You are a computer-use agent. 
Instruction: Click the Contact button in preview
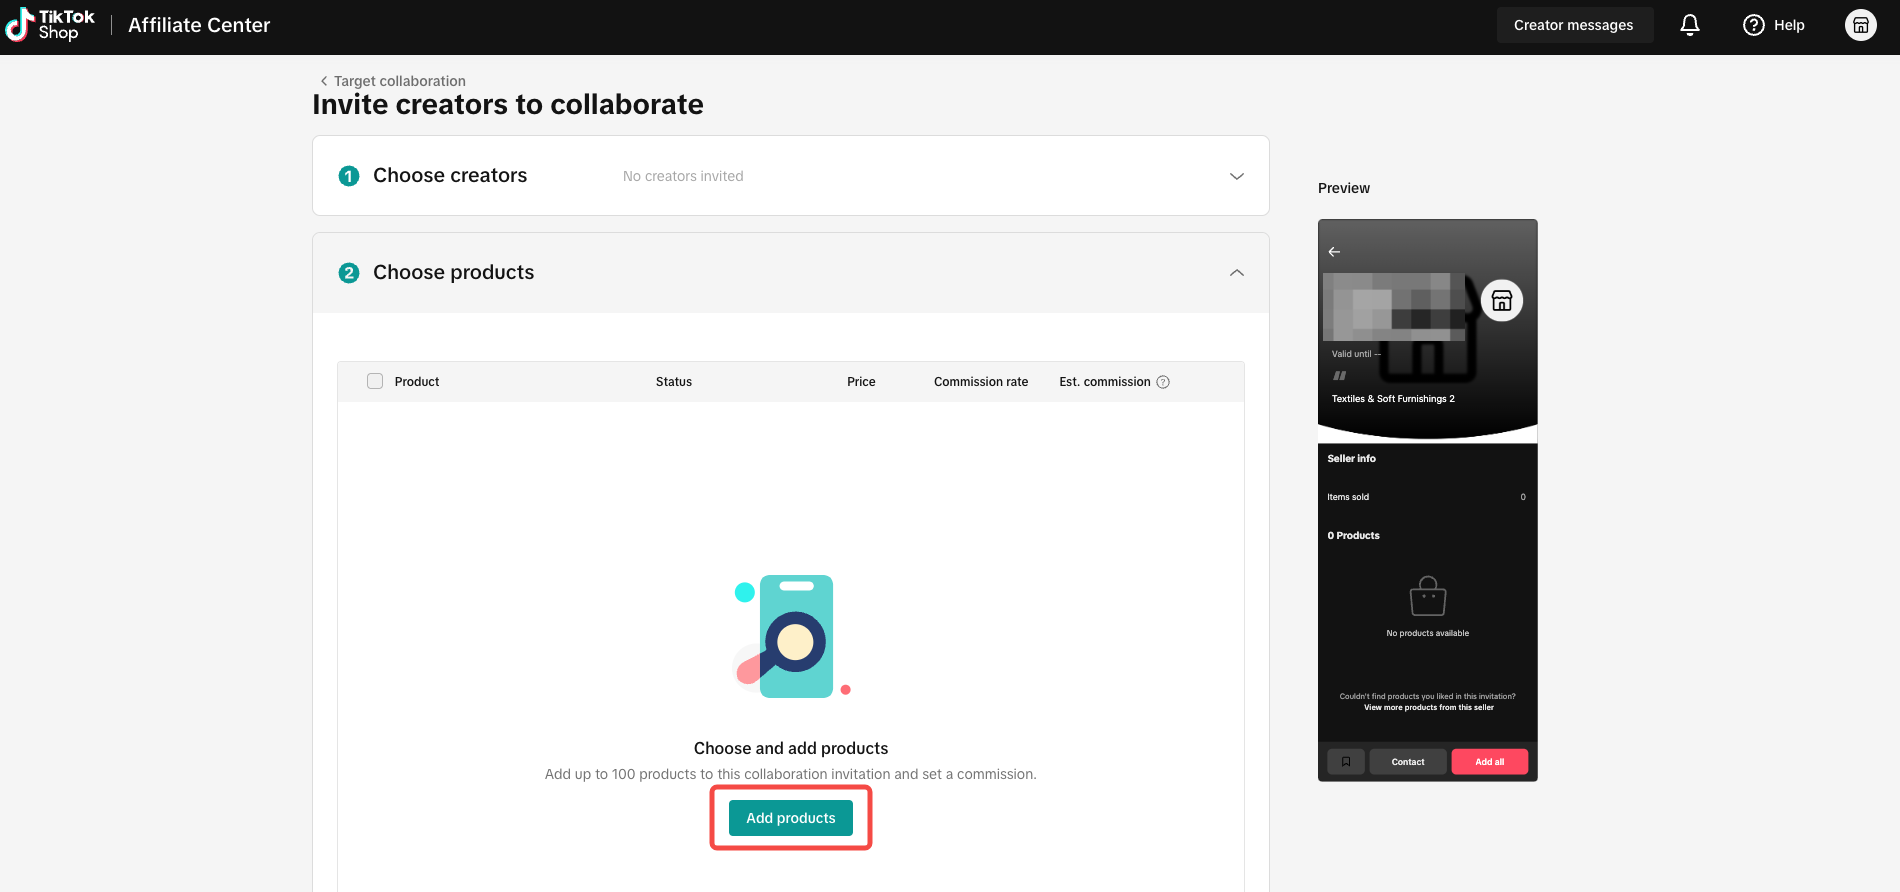[x=1408, y=762]
